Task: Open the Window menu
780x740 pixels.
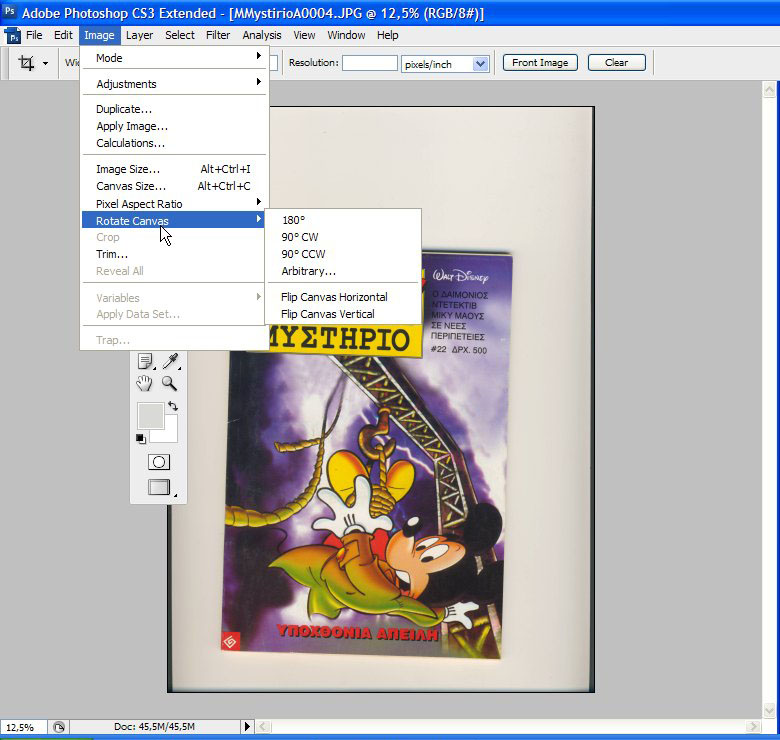Action: 346,35
